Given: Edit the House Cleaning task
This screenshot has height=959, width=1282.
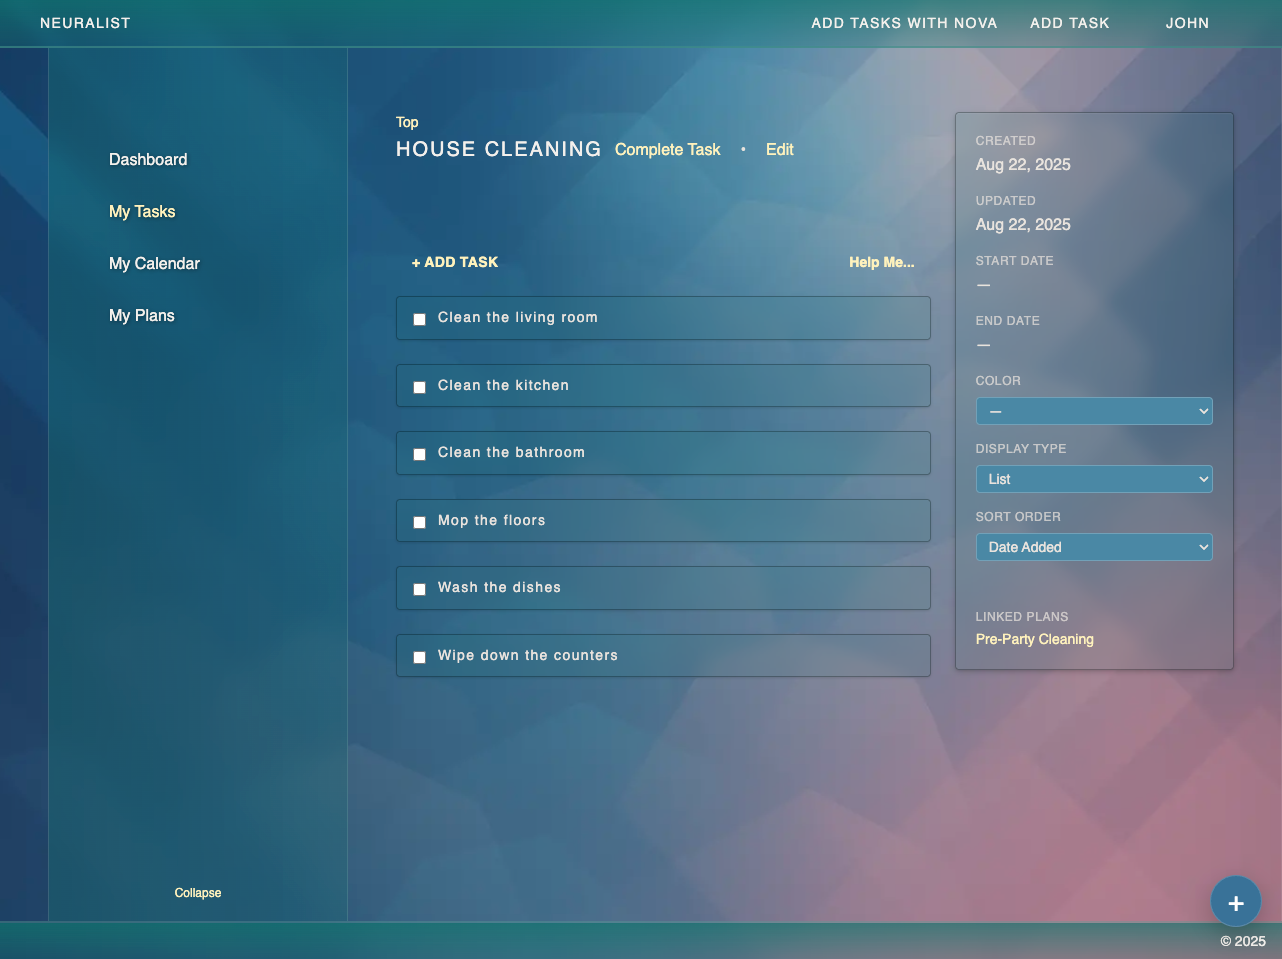Looking at the screenshot, I should coord(780,149).
